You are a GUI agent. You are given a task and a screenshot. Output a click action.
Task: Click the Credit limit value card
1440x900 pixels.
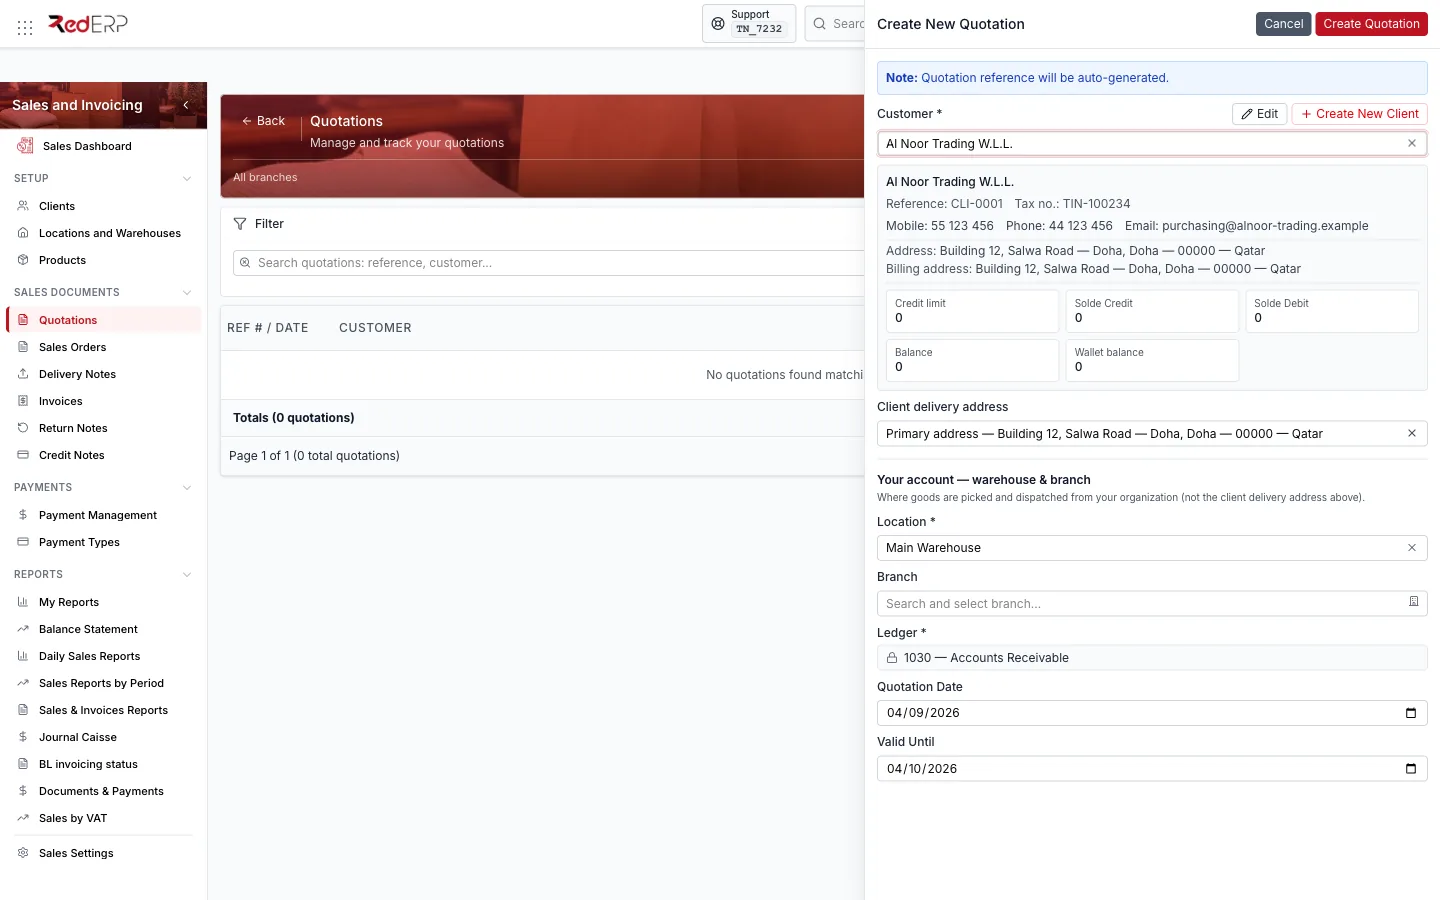pos(972,311)
